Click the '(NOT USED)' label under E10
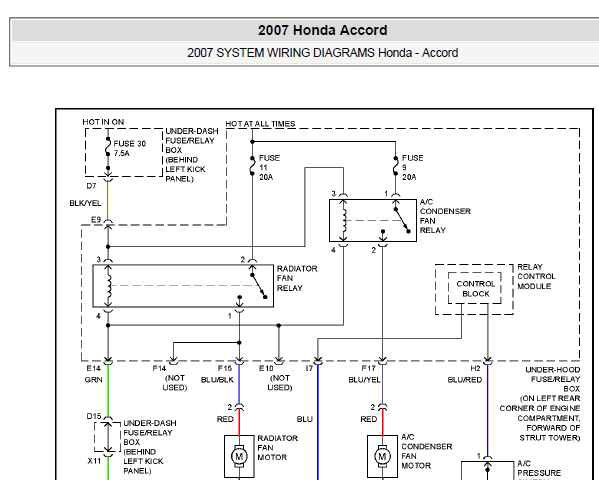This screenshot has height=480, width=599. [x=280, y=383]
